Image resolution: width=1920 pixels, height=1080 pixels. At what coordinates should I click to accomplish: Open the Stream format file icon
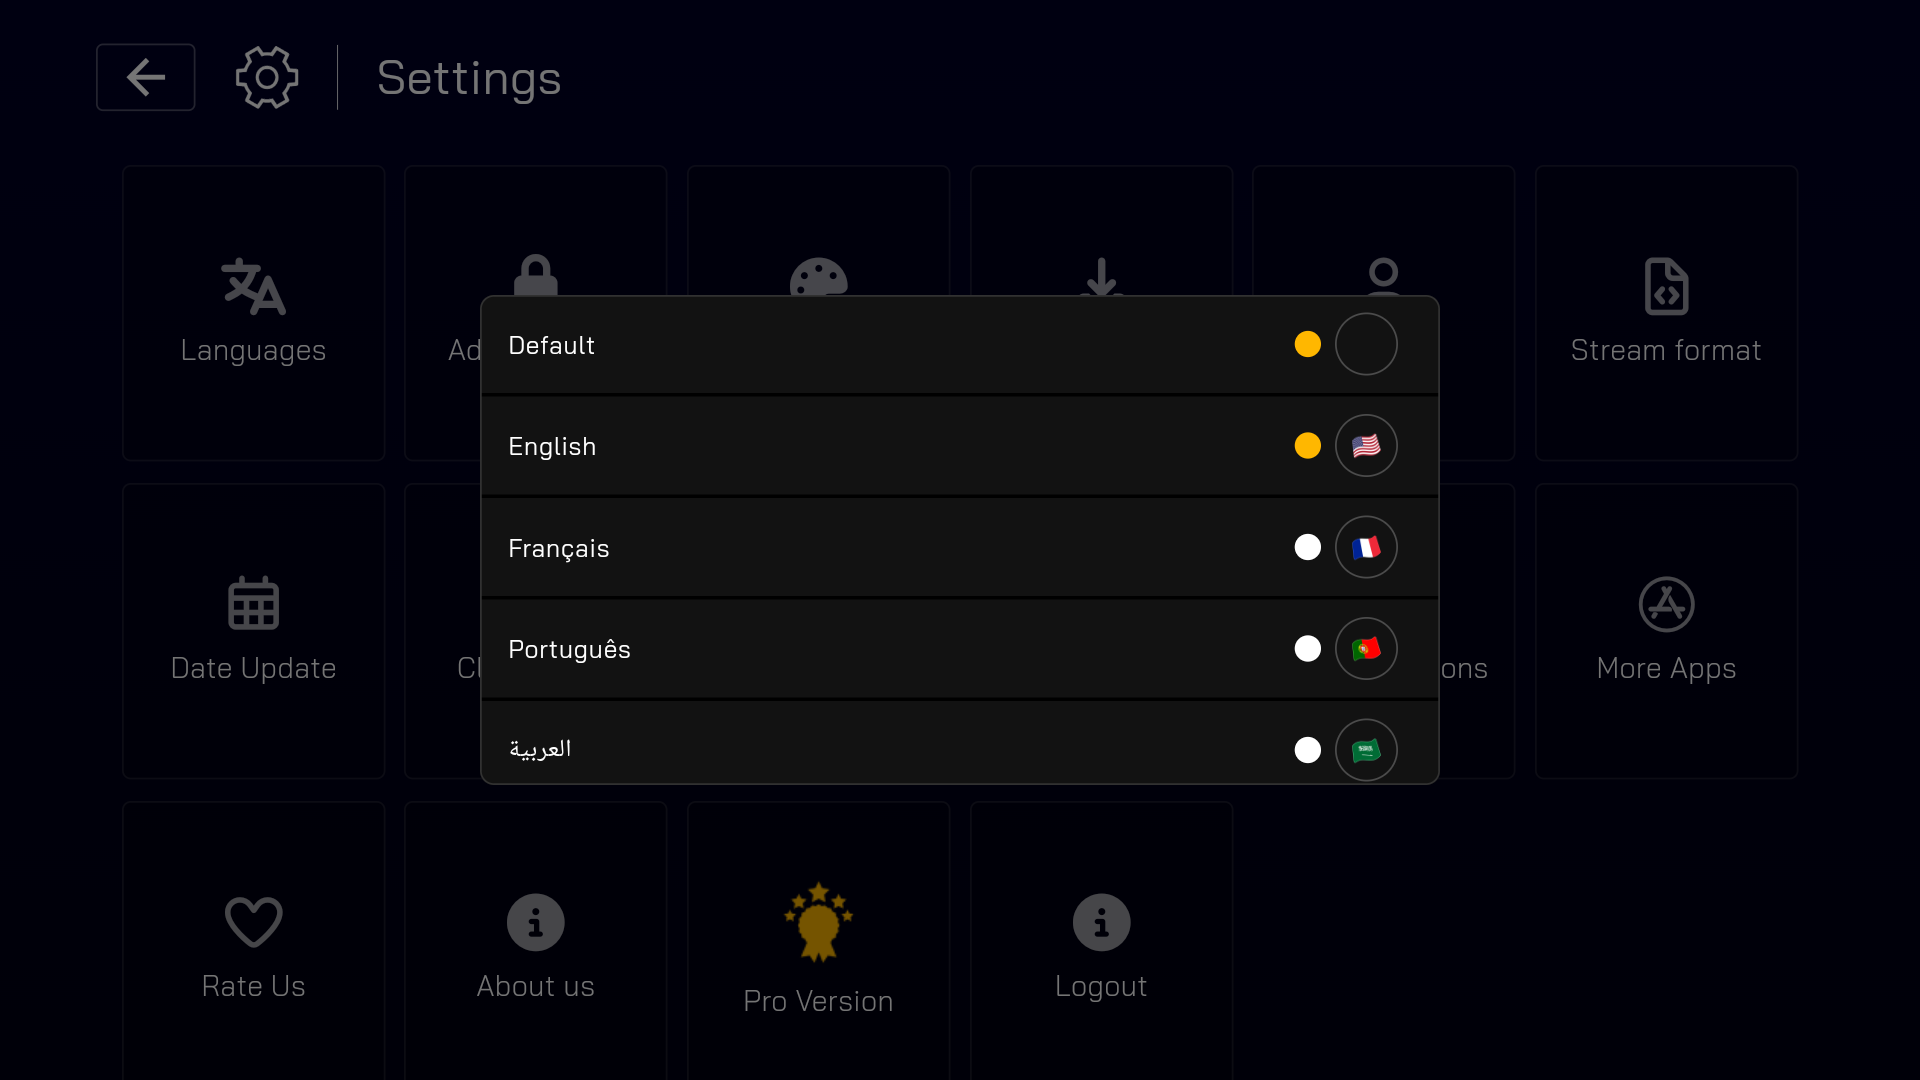coord(1666,287)
